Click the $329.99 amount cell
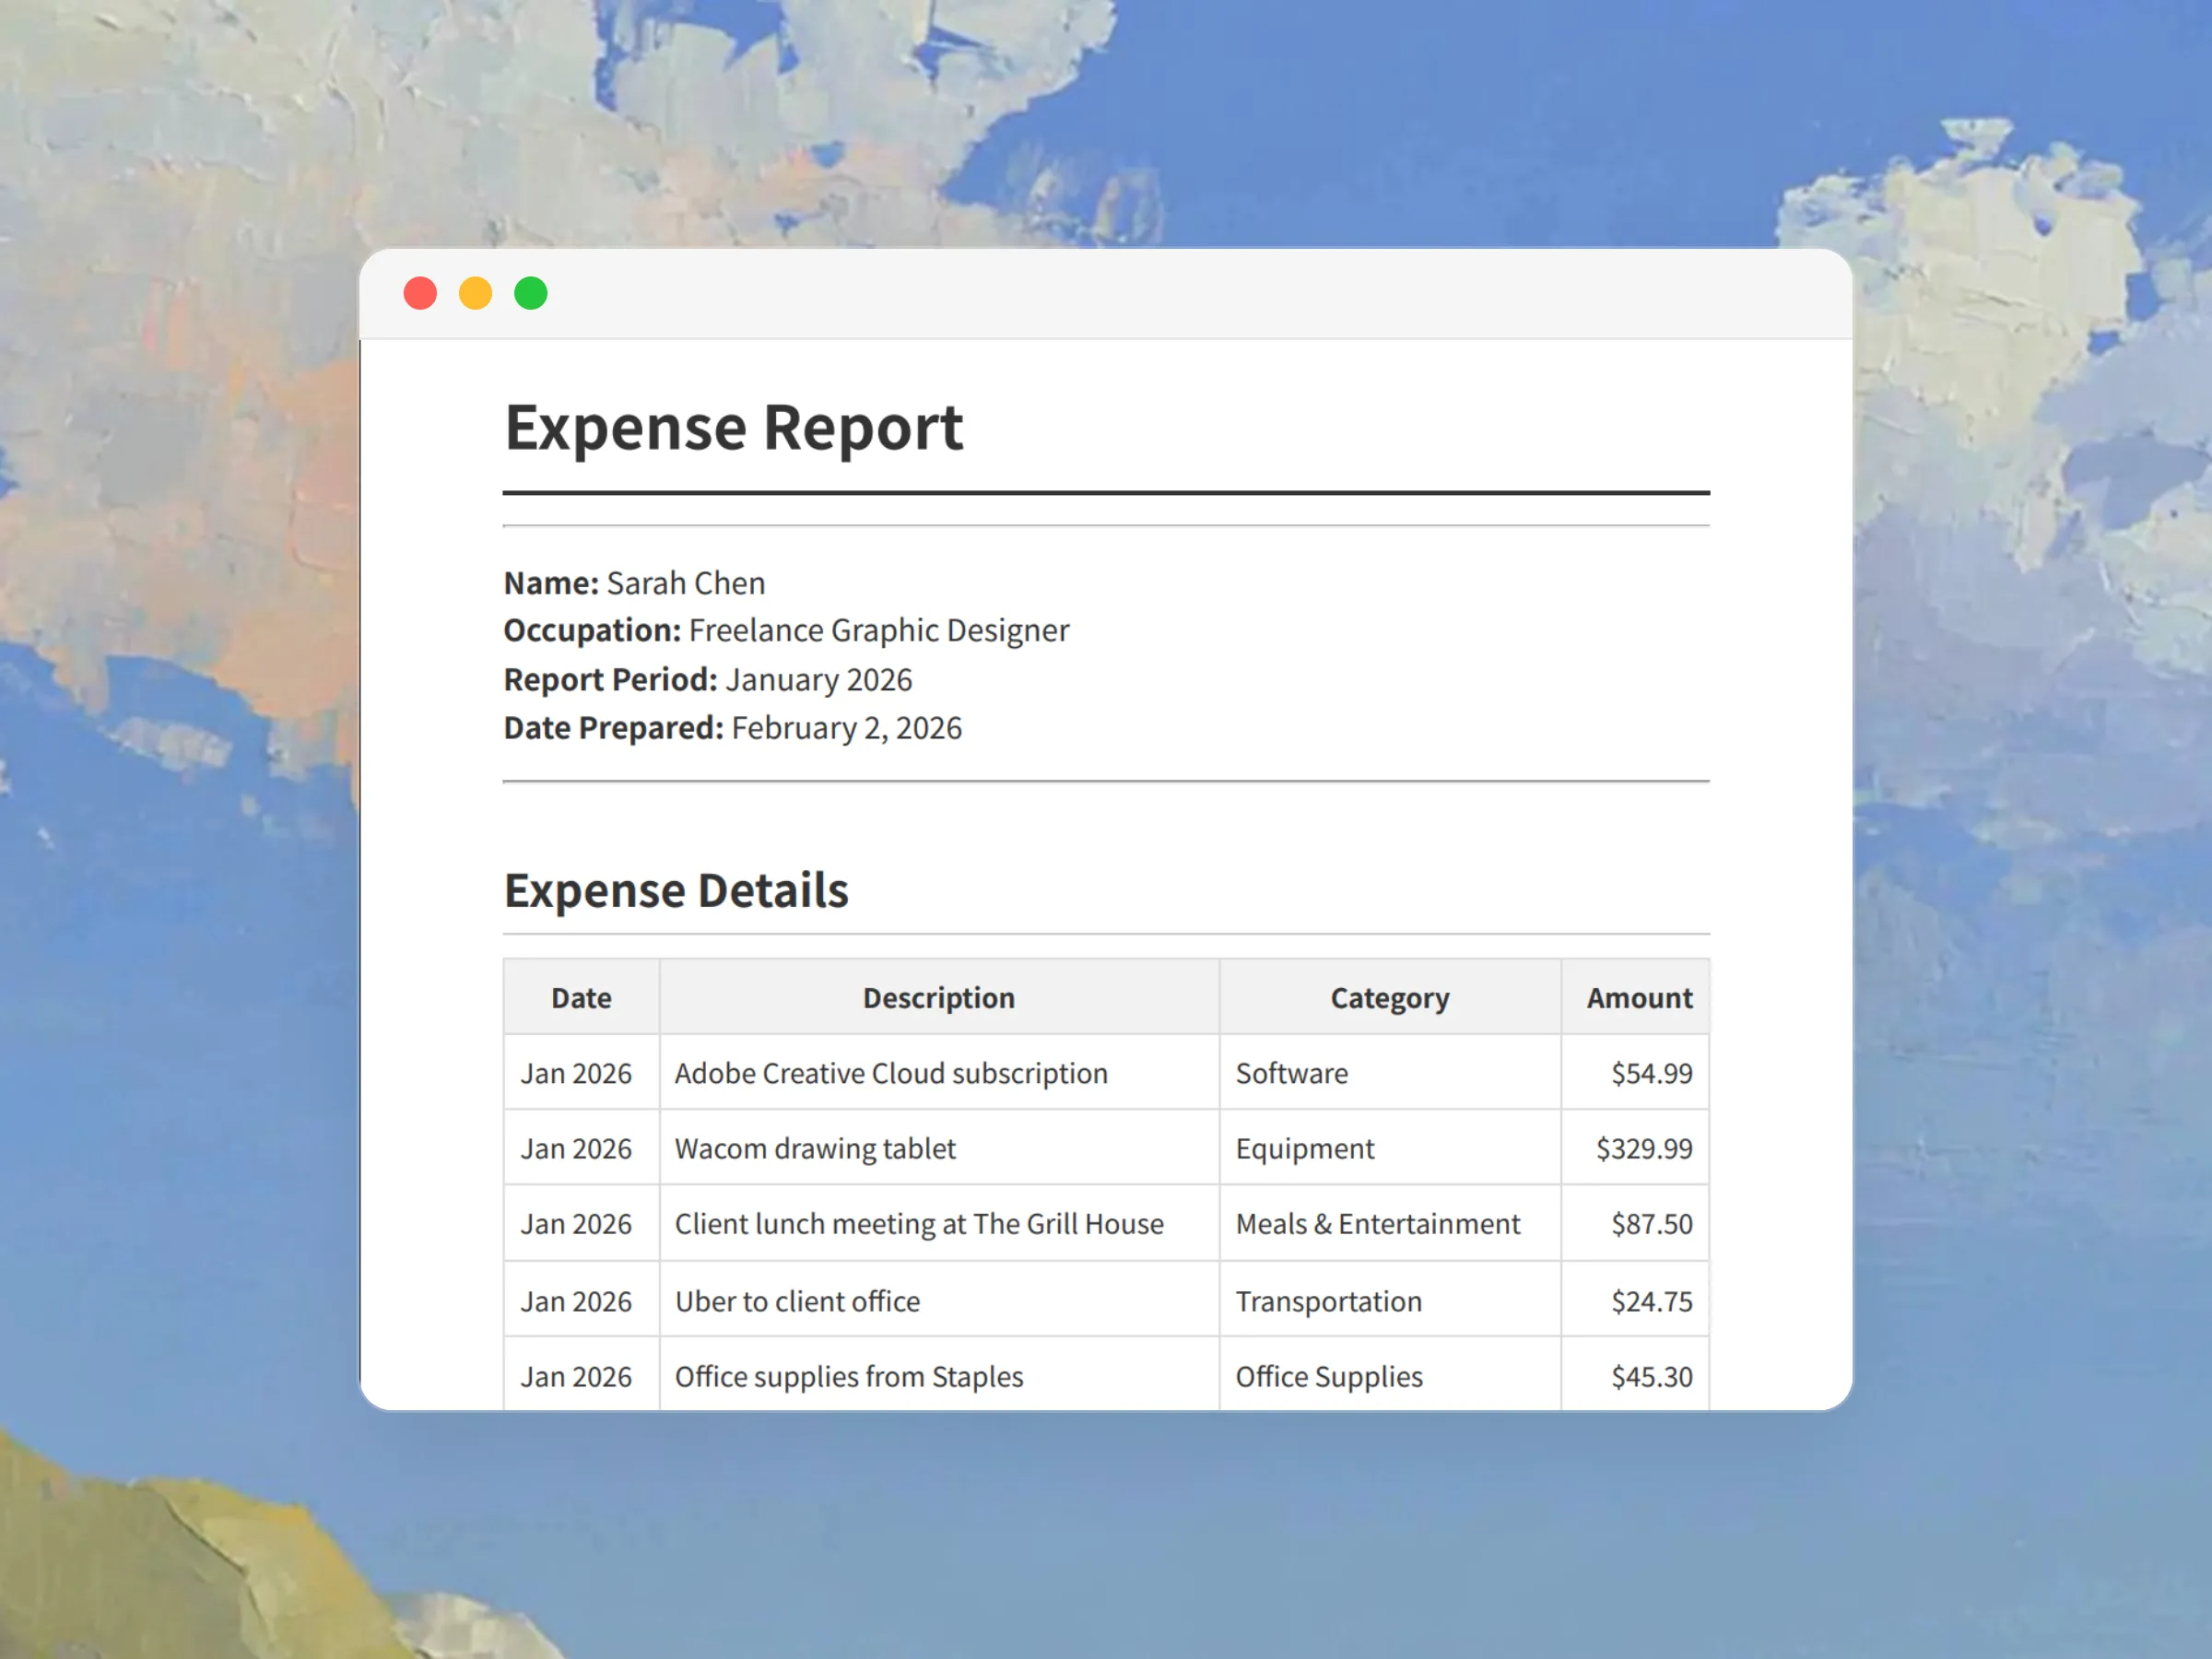The height and width of the screenshot is (1659, 2212). 1643,1149
